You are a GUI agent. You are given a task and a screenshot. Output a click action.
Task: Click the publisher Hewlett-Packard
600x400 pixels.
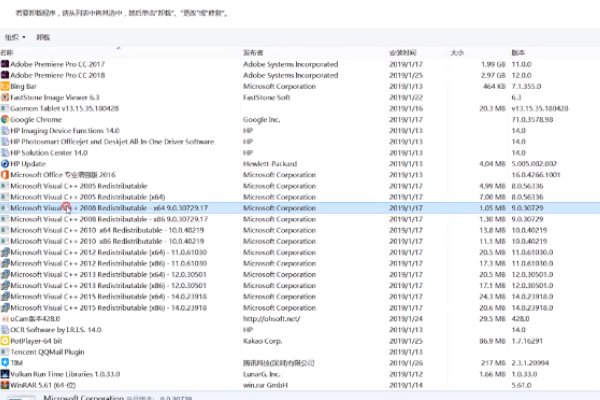click(270, 164)
